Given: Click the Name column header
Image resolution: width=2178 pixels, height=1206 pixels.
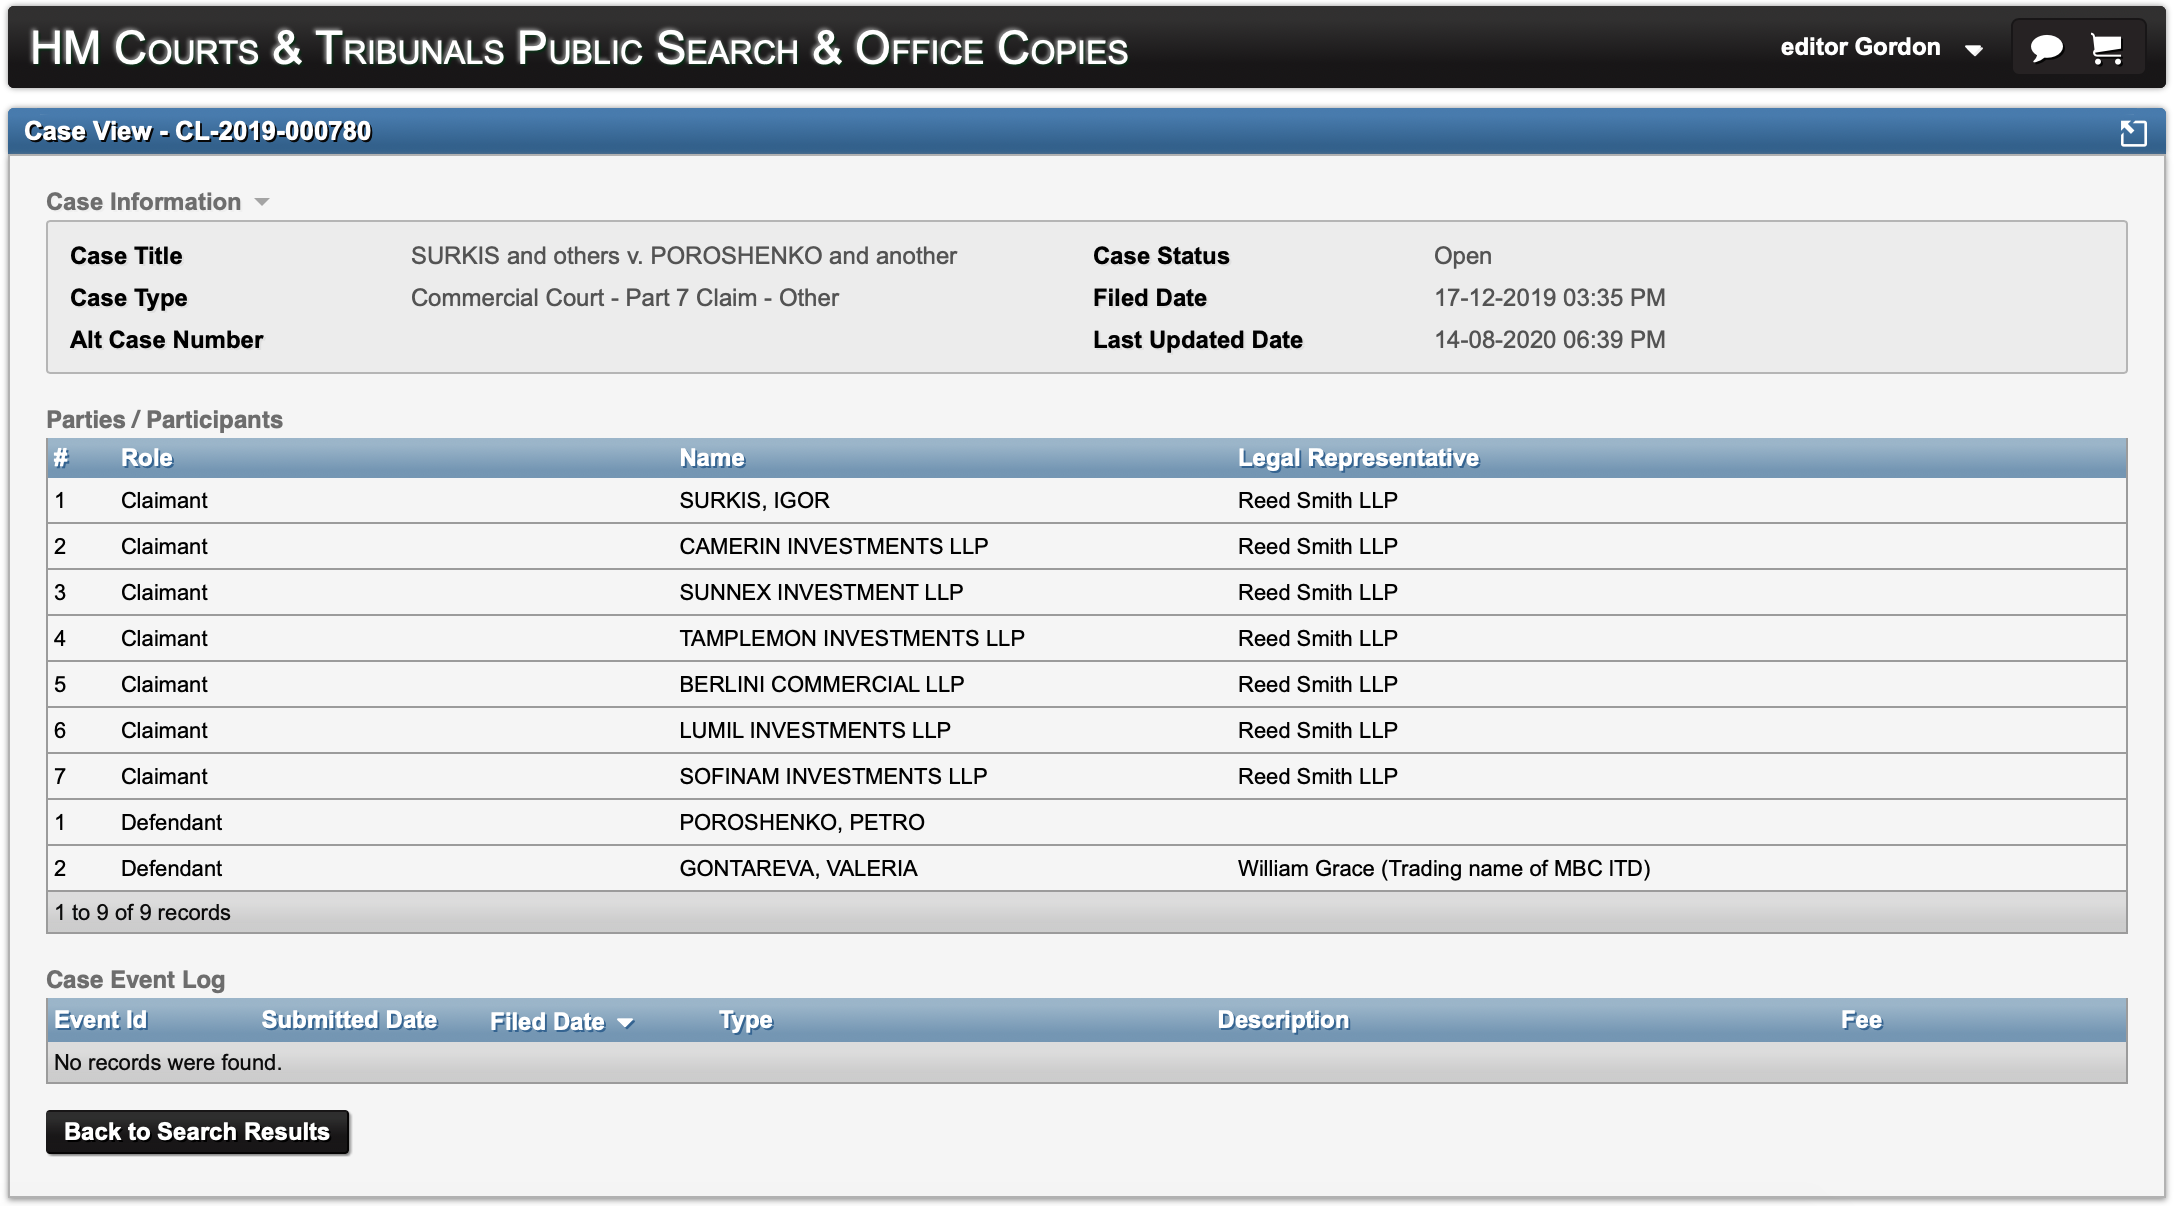Looking at the screenshot, I should pyautogui.click(x=712, y=458).
